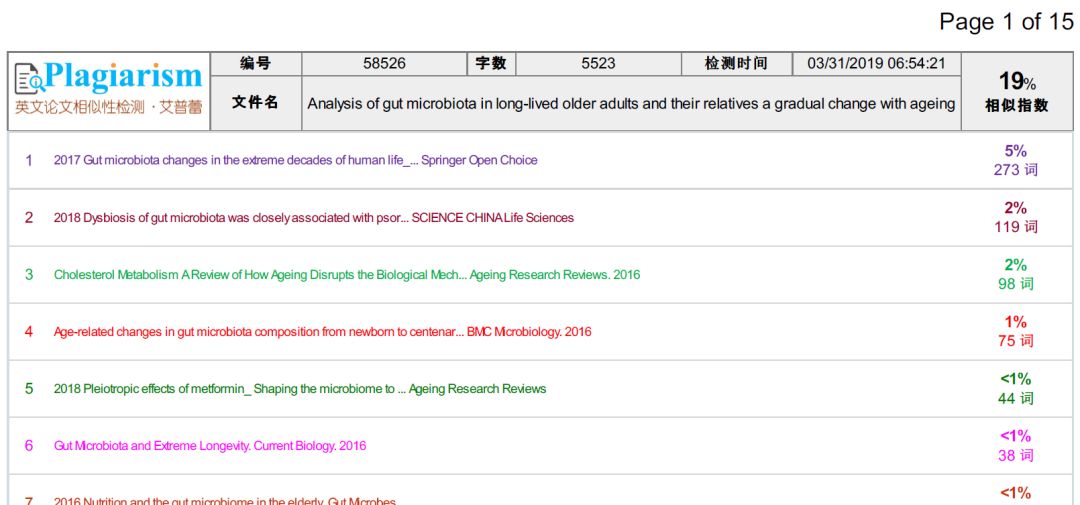1080x505 pixels.
Task: Click the 2% 98 词 match cell
Action: click(1016, 275)
